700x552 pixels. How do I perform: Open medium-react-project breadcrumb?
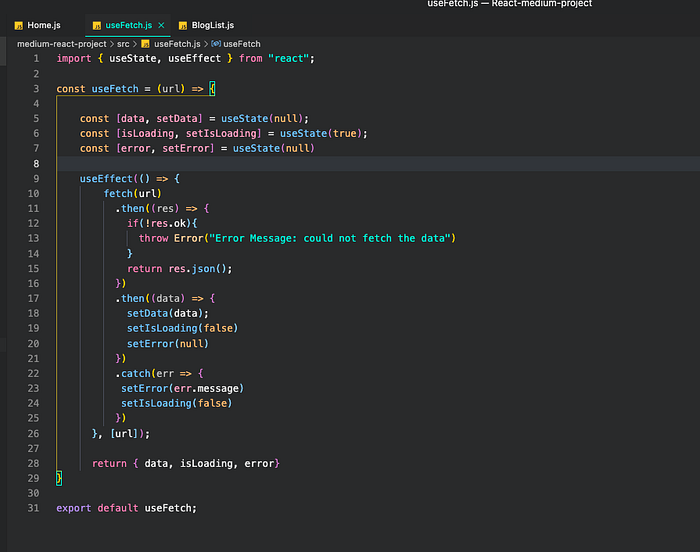coord(62,44)
